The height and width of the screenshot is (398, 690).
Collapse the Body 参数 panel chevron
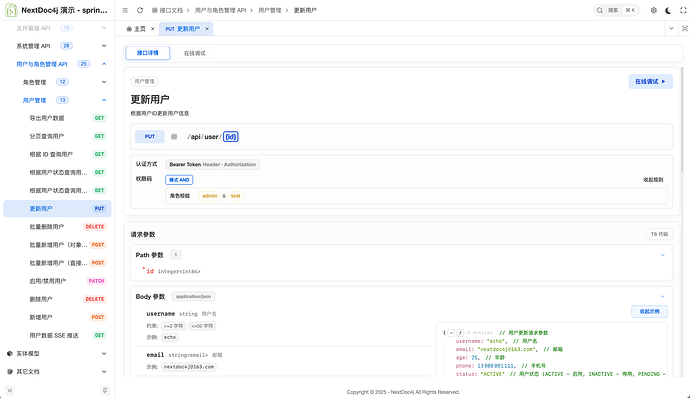[662, 296]
